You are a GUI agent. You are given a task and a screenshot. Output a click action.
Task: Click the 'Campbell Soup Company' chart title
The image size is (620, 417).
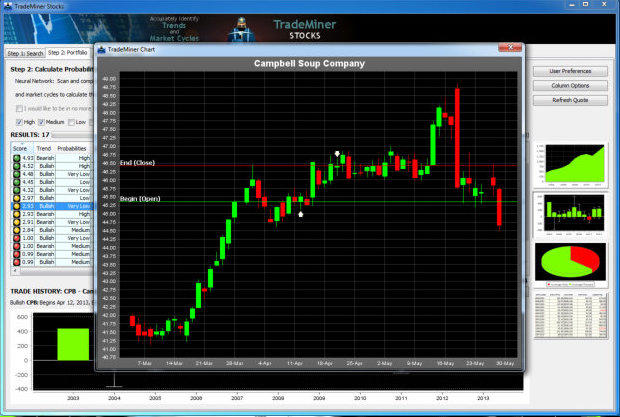(309, 63)
